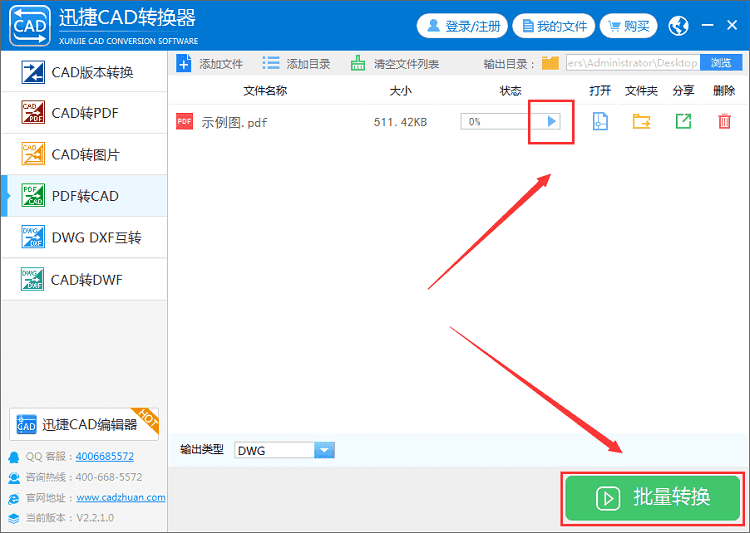This screenshot has width=750, height=533.
Task: Open the login/register button (登录/注册)
Action: [x=462, y=26]
